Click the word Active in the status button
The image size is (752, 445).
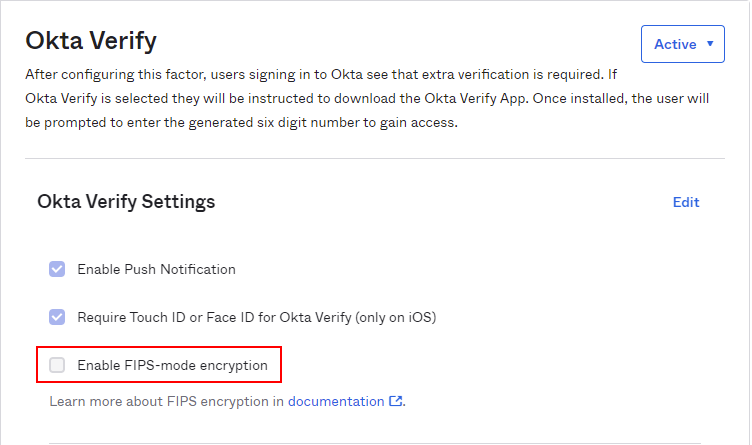tap(675, 44)
